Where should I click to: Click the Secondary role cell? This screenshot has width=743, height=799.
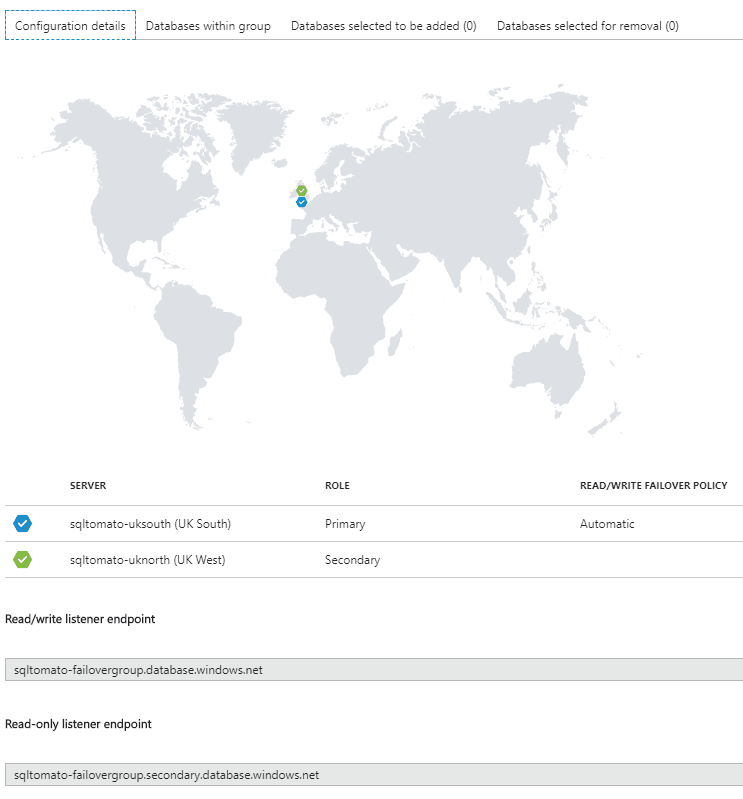point(353,560)
